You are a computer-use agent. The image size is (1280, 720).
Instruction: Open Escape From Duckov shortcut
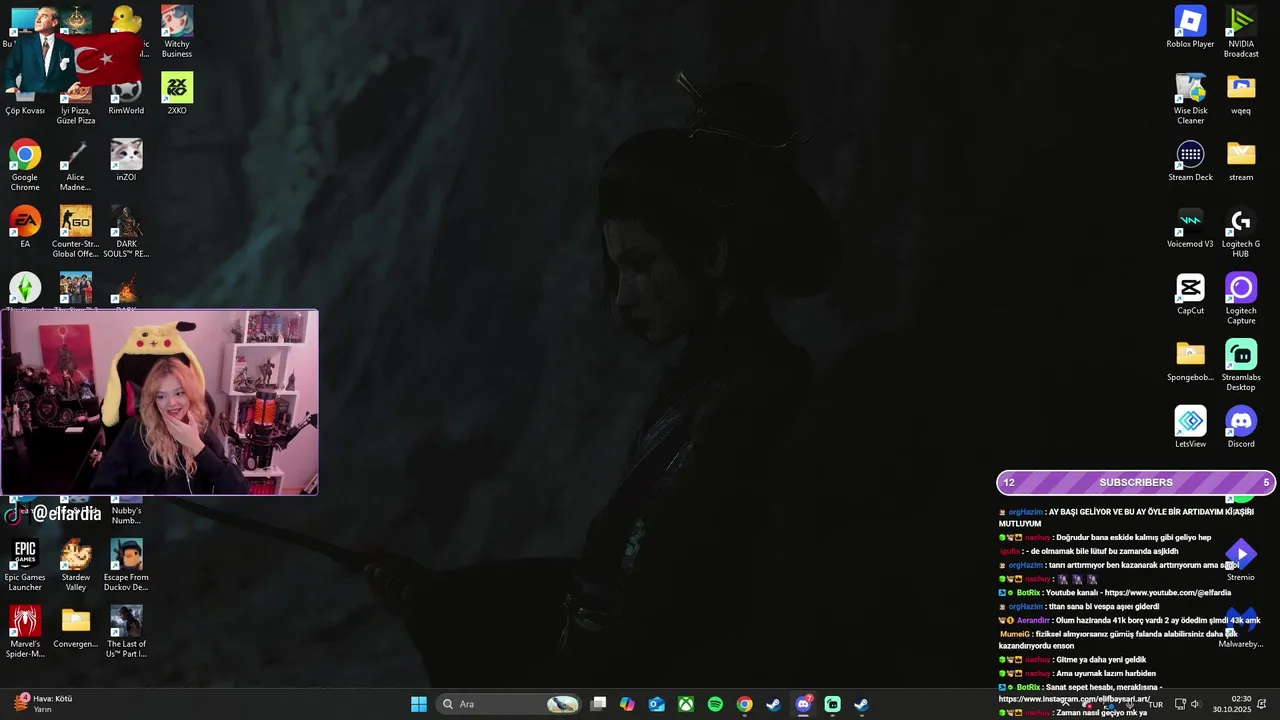[x=126, y=565]
